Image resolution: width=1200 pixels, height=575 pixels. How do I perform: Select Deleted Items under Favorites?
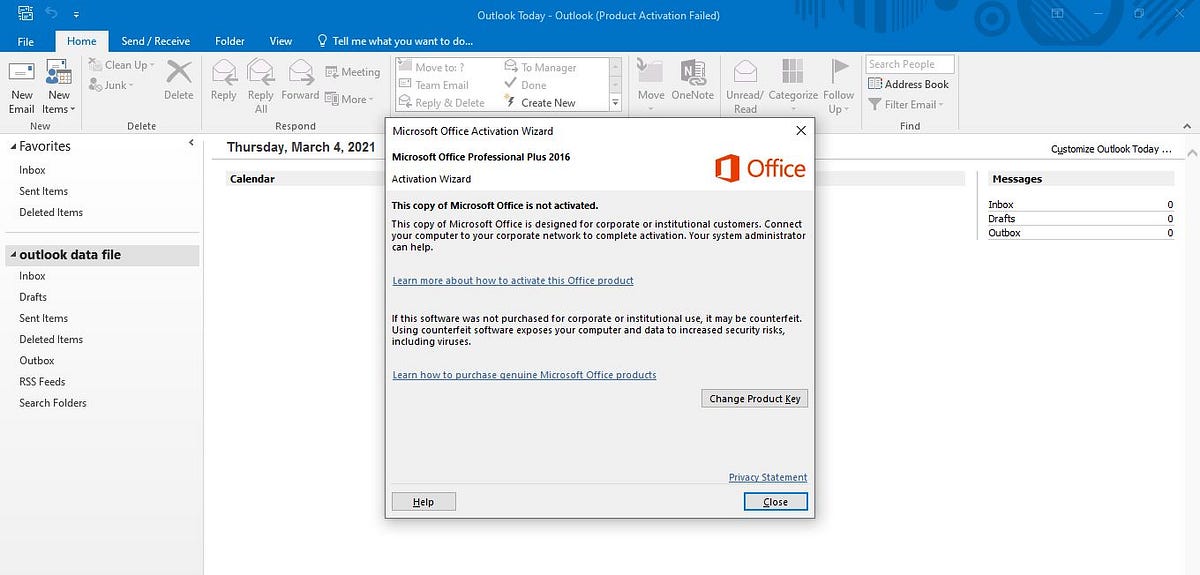(x=51, y=212)
